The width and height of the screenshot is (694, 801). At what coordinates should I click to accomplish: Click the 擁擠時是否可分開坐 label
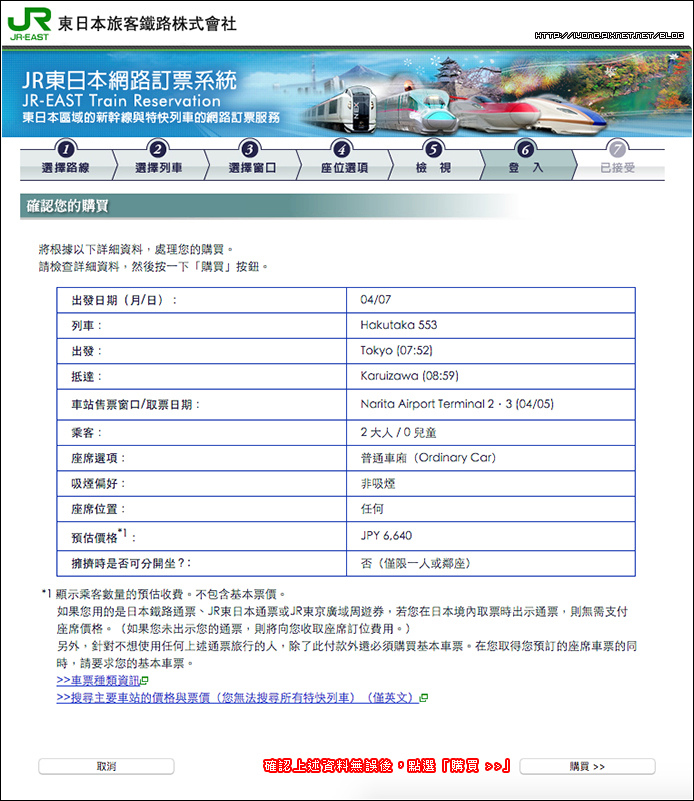(x=131, y=563)
